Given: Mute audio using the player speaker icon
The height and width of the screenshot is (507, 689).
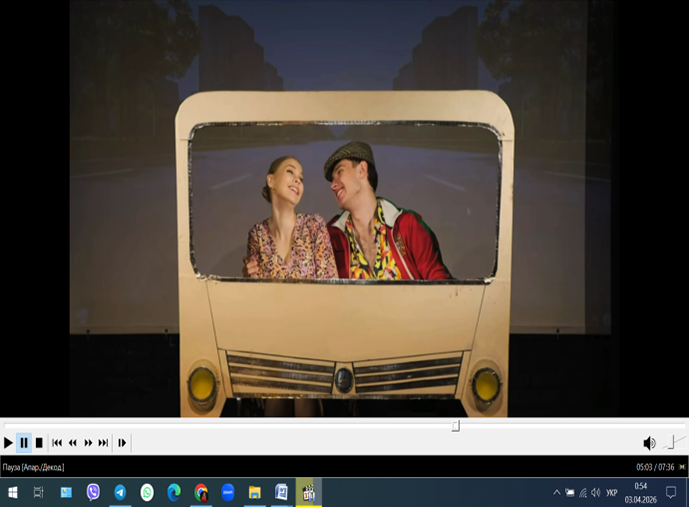Looking at the screenshot, I should (649, 443).
